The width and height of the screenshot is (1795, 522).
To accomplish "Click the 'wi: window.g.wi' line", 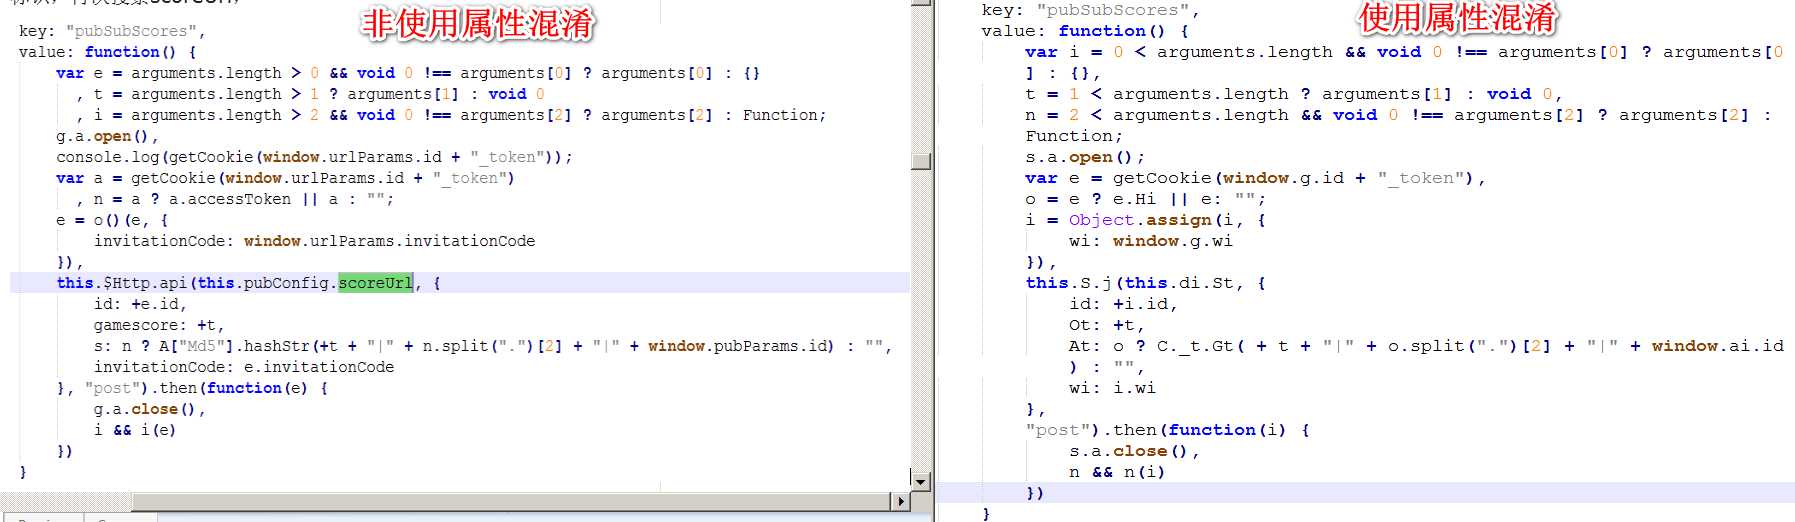I will (1151, 241).
